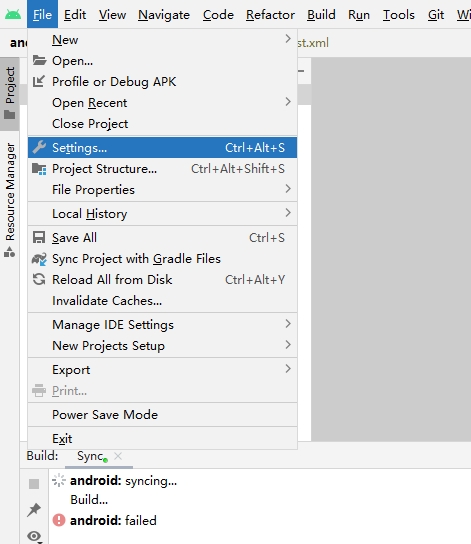Screen dimensions: 471x544
Task: Click the stop build square icon
Action: (34, 484)
